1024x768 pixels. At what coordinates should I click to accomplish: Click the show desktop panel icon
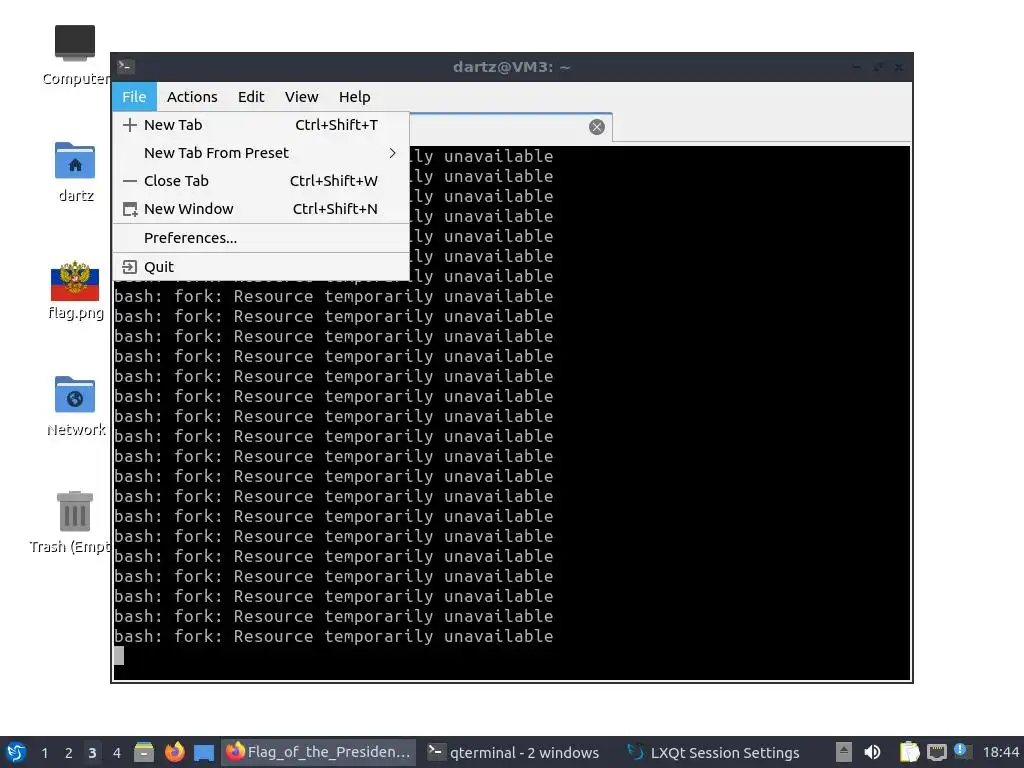(x=204, y=752)
